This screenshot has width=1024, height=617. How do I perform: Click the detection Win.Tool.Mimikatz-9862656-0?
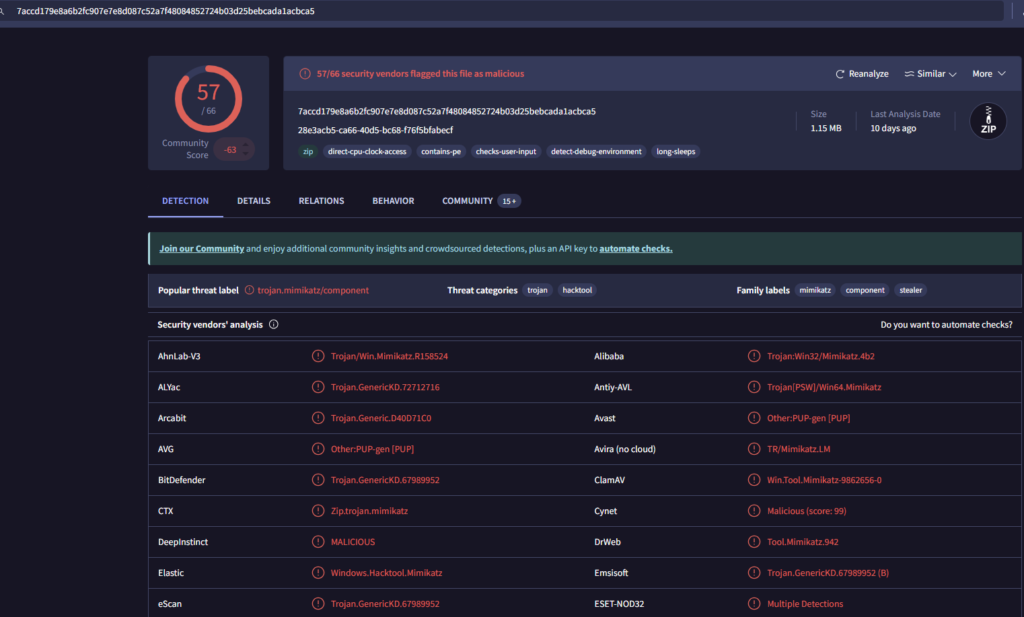[824, 480]
